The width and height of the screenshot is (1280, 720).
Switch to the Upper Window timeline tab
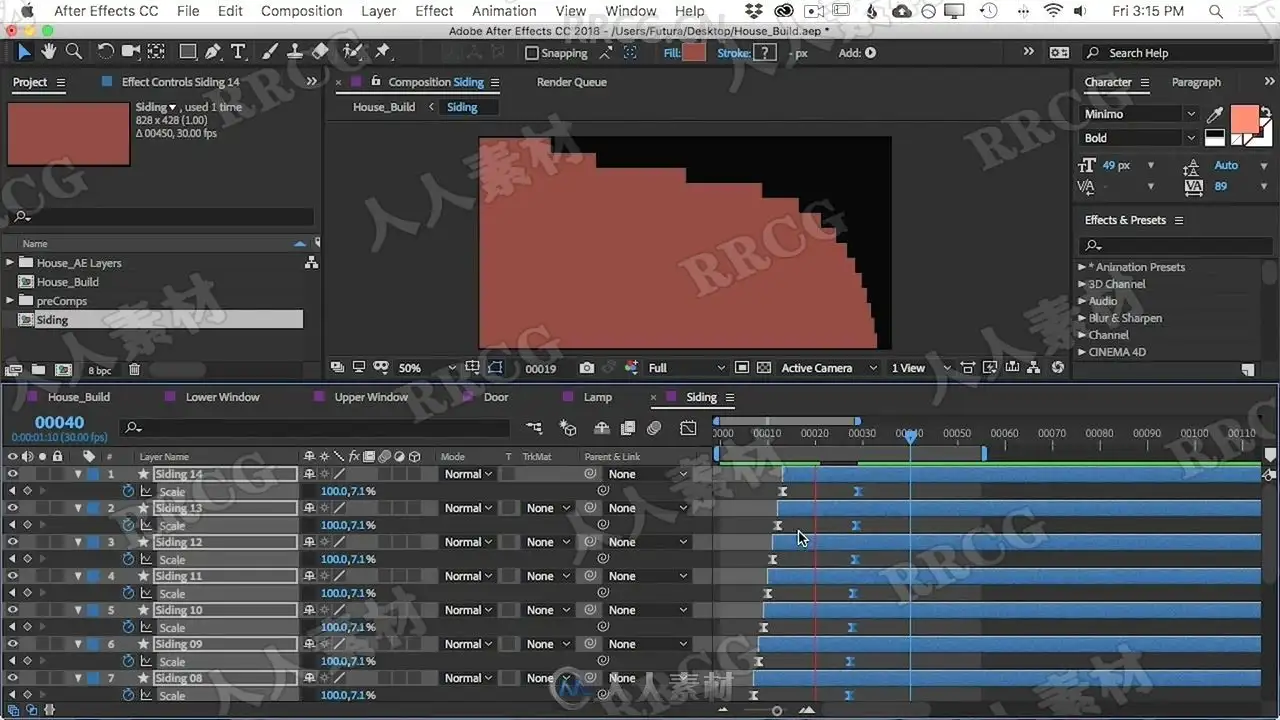[x=371, y=397]
